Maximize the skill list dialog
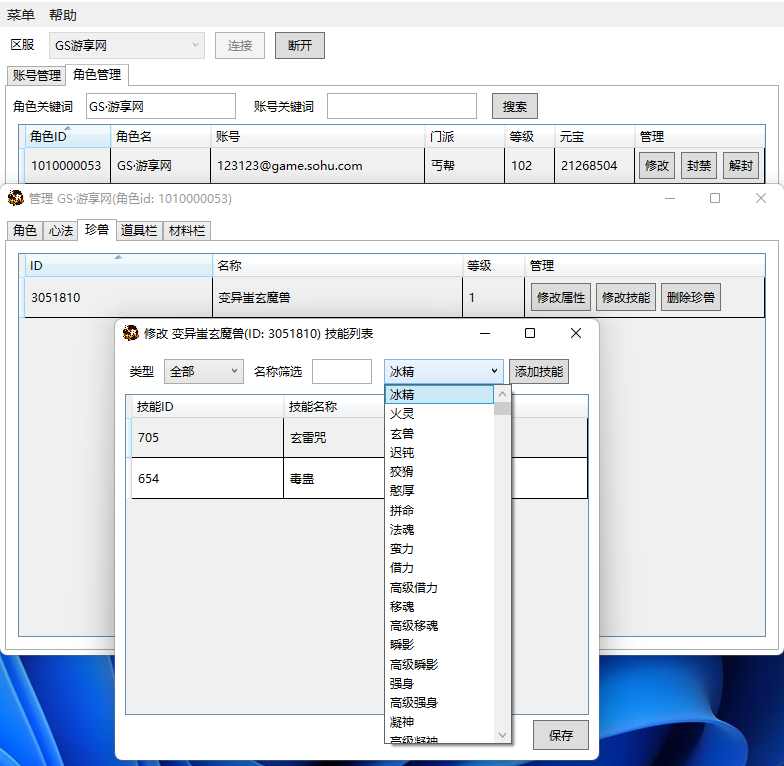The image size is (784, 766). click(x=530, y=333)
